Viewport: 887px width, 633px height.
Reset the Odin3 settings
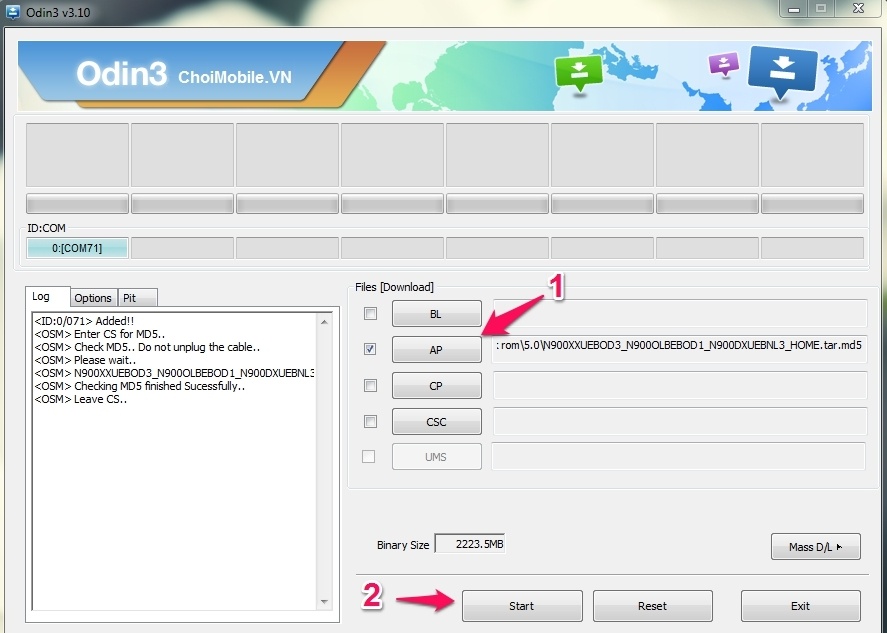tap(652, 606)
